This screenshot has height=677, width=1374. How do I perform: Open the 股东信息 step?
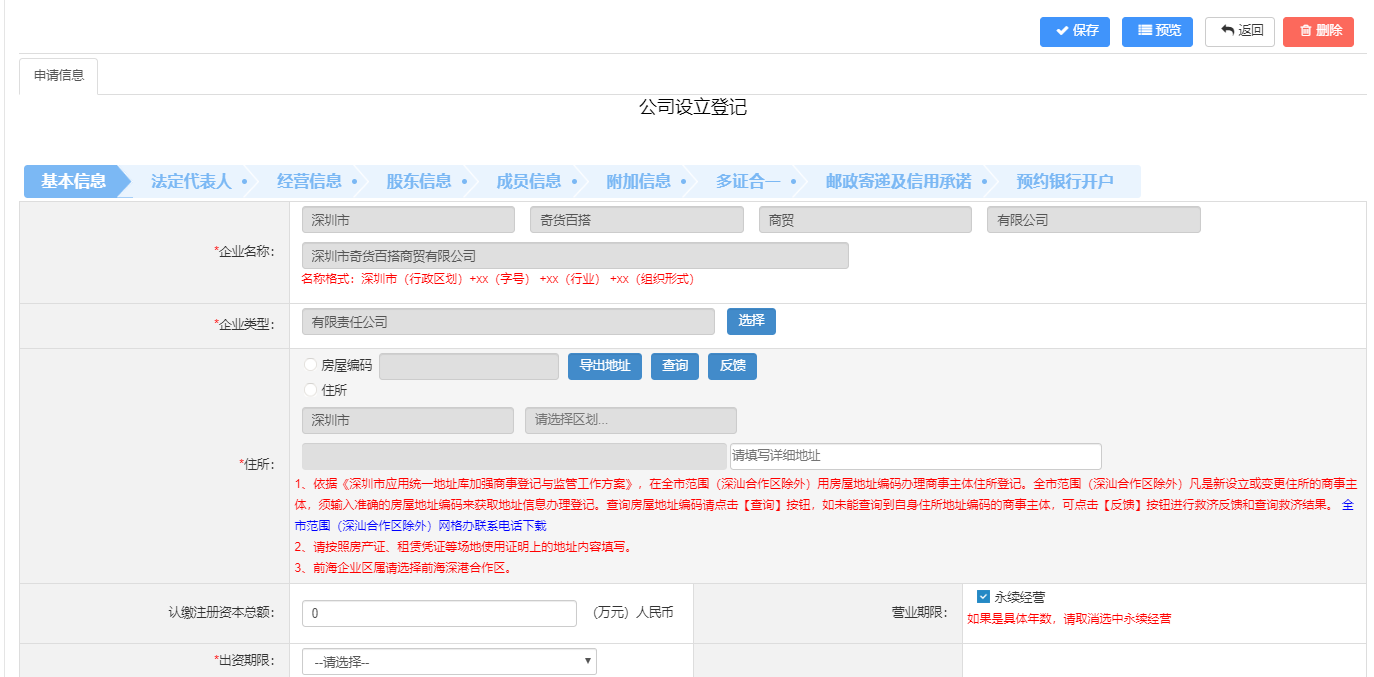(x=419, y=181)
